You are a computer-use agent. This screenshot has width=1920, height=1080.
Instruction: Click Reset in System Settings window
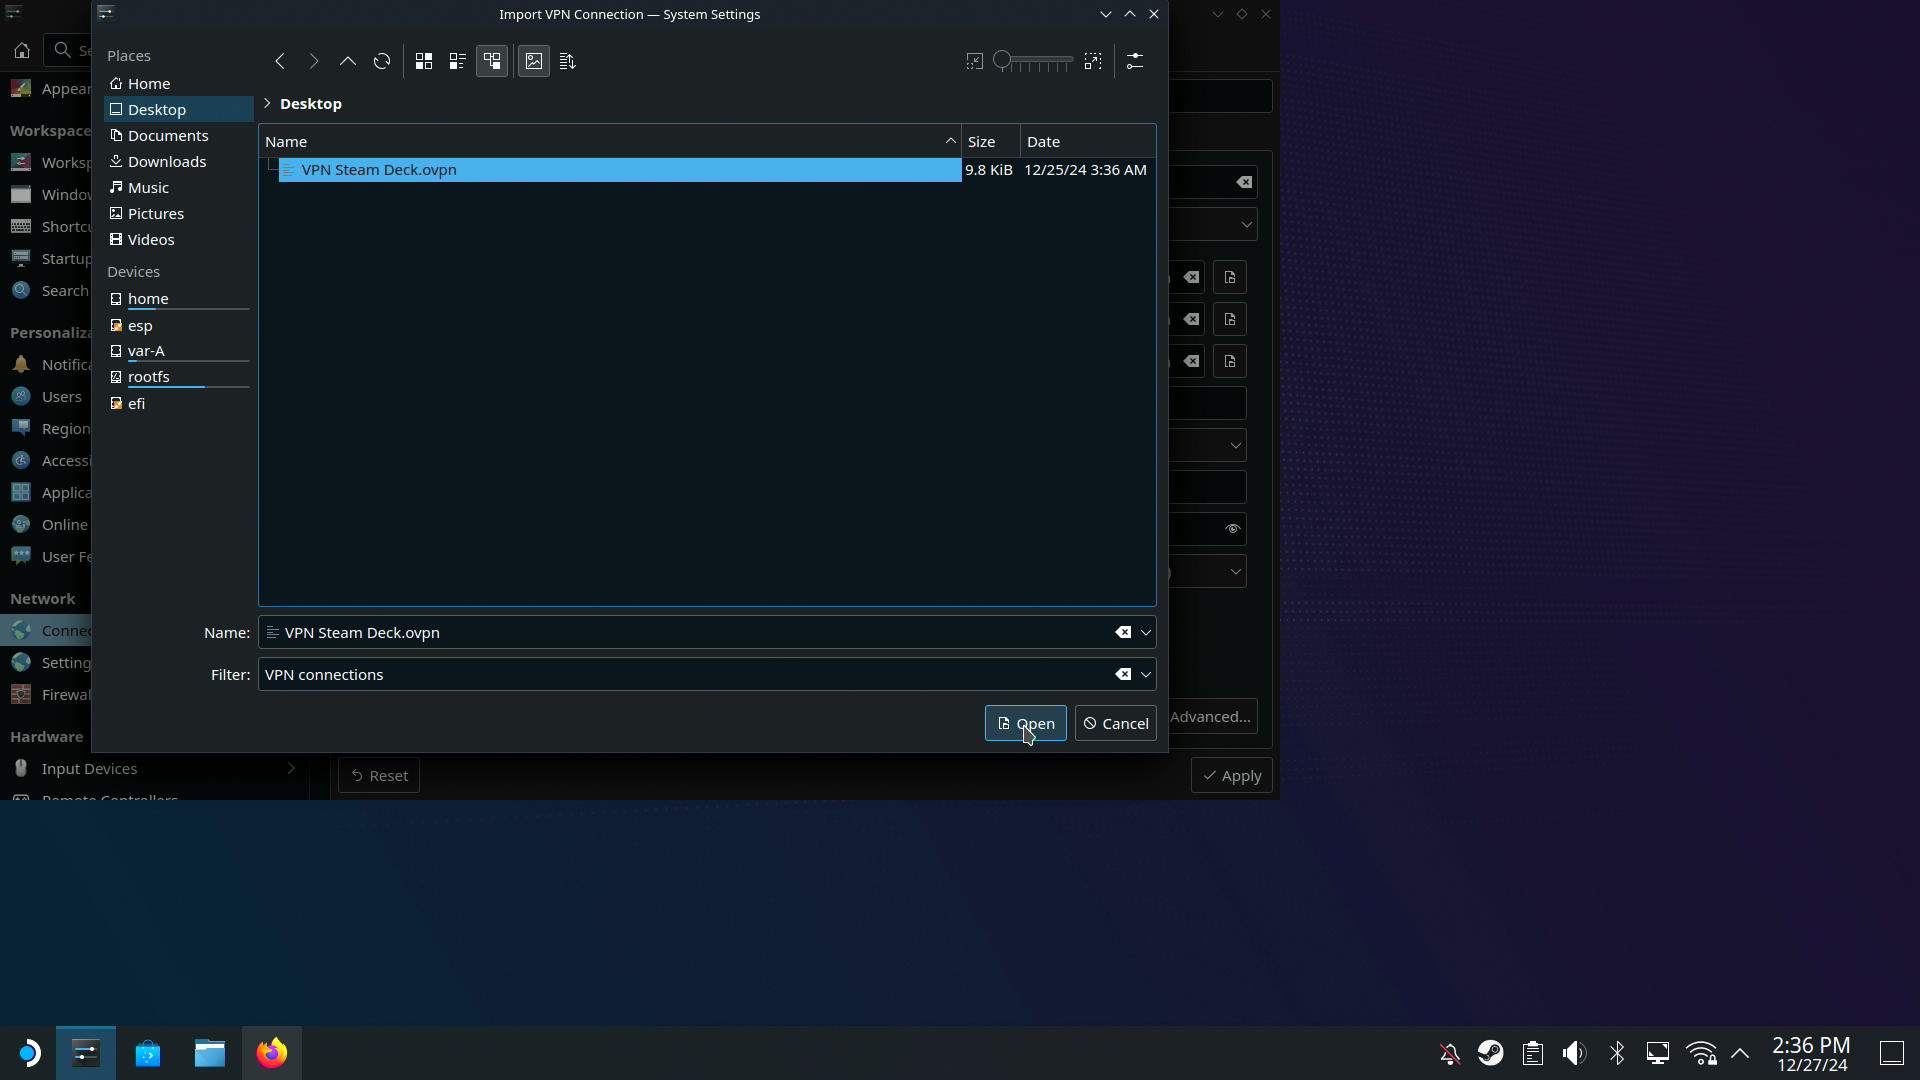pos(379,776)
